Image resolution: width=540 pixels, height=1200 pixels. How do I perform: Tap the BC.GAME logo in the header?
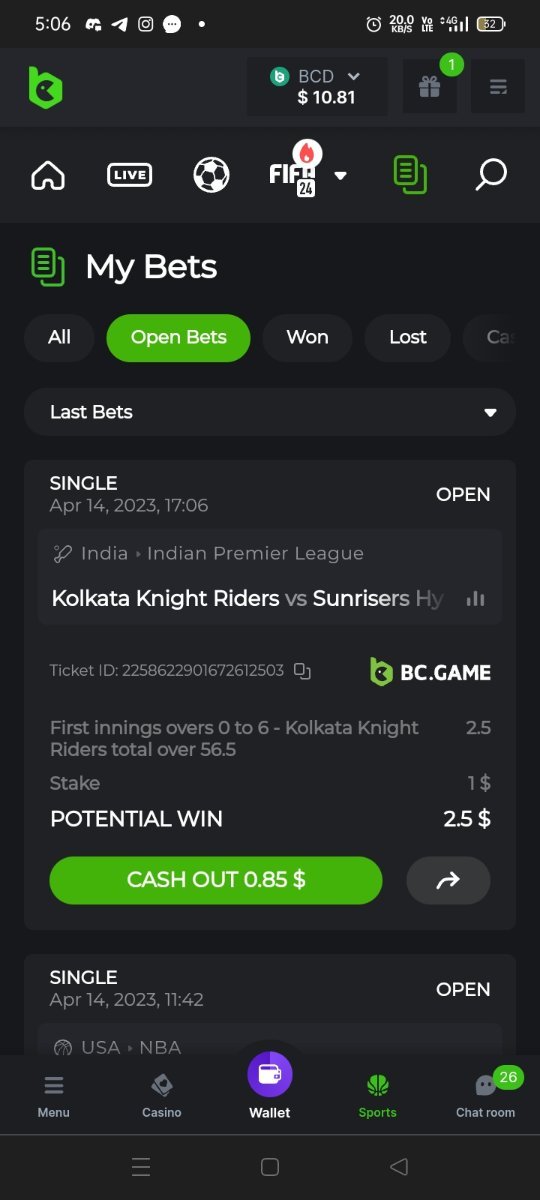[x=45, y=87]
